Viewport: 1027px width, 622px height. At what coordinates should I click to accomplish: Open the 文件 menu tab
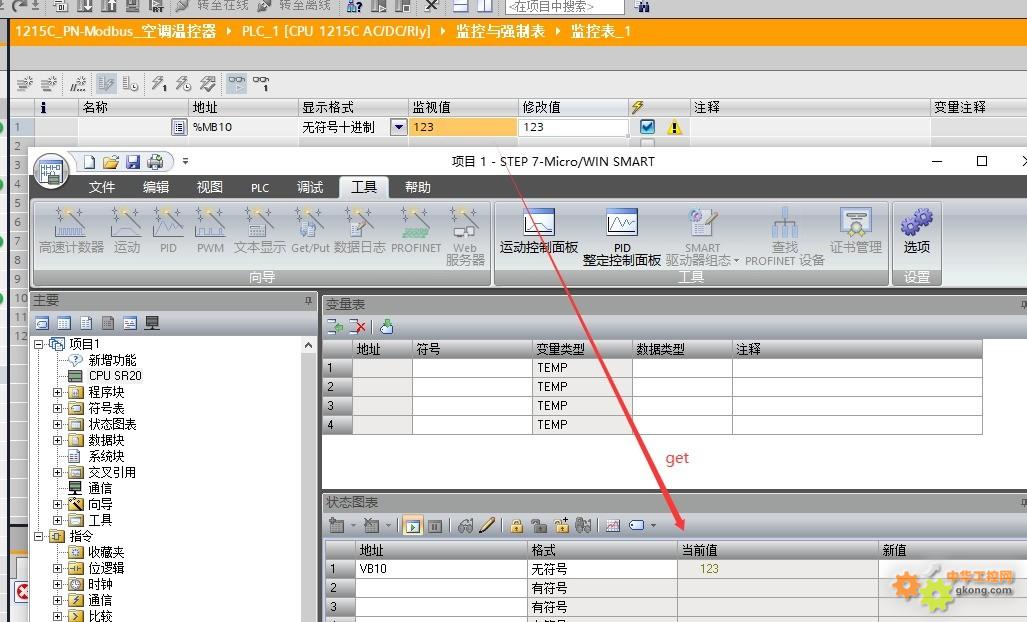tap(102, 187)
